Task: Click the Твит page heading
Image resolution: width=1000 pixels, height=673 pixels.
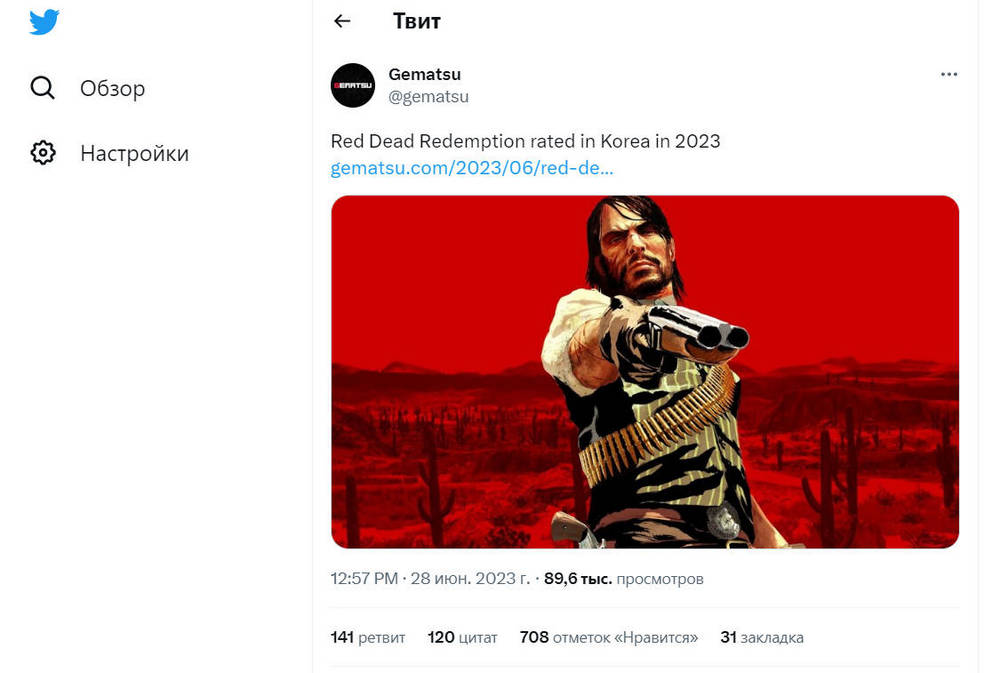Action: click(416, 21)
